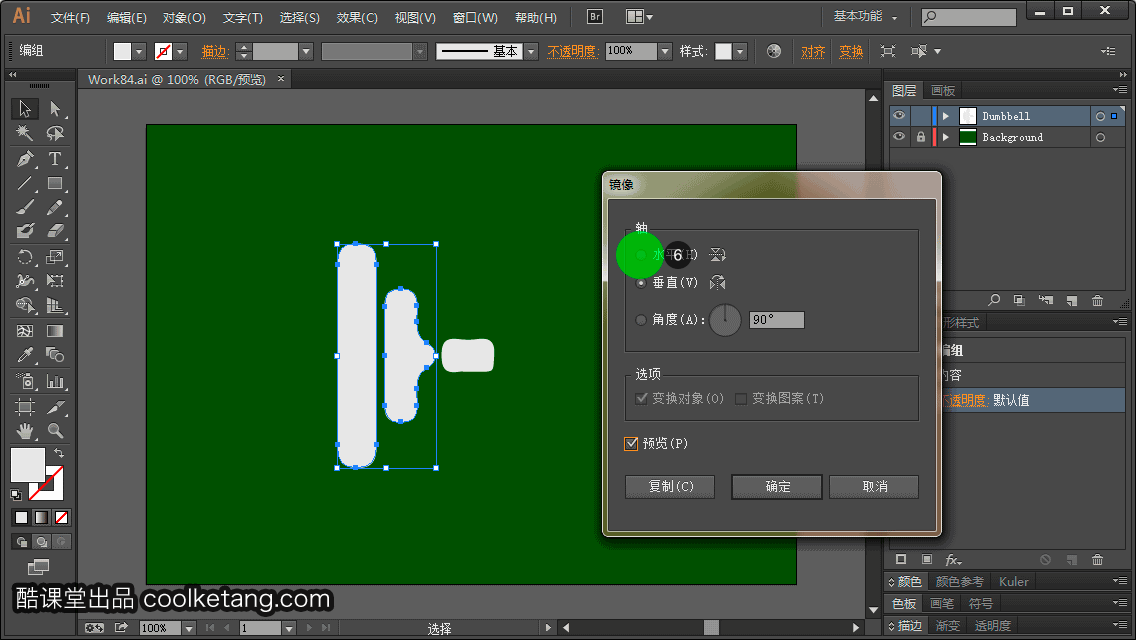Open 基本功能 workspace switcher

(865, 17)
